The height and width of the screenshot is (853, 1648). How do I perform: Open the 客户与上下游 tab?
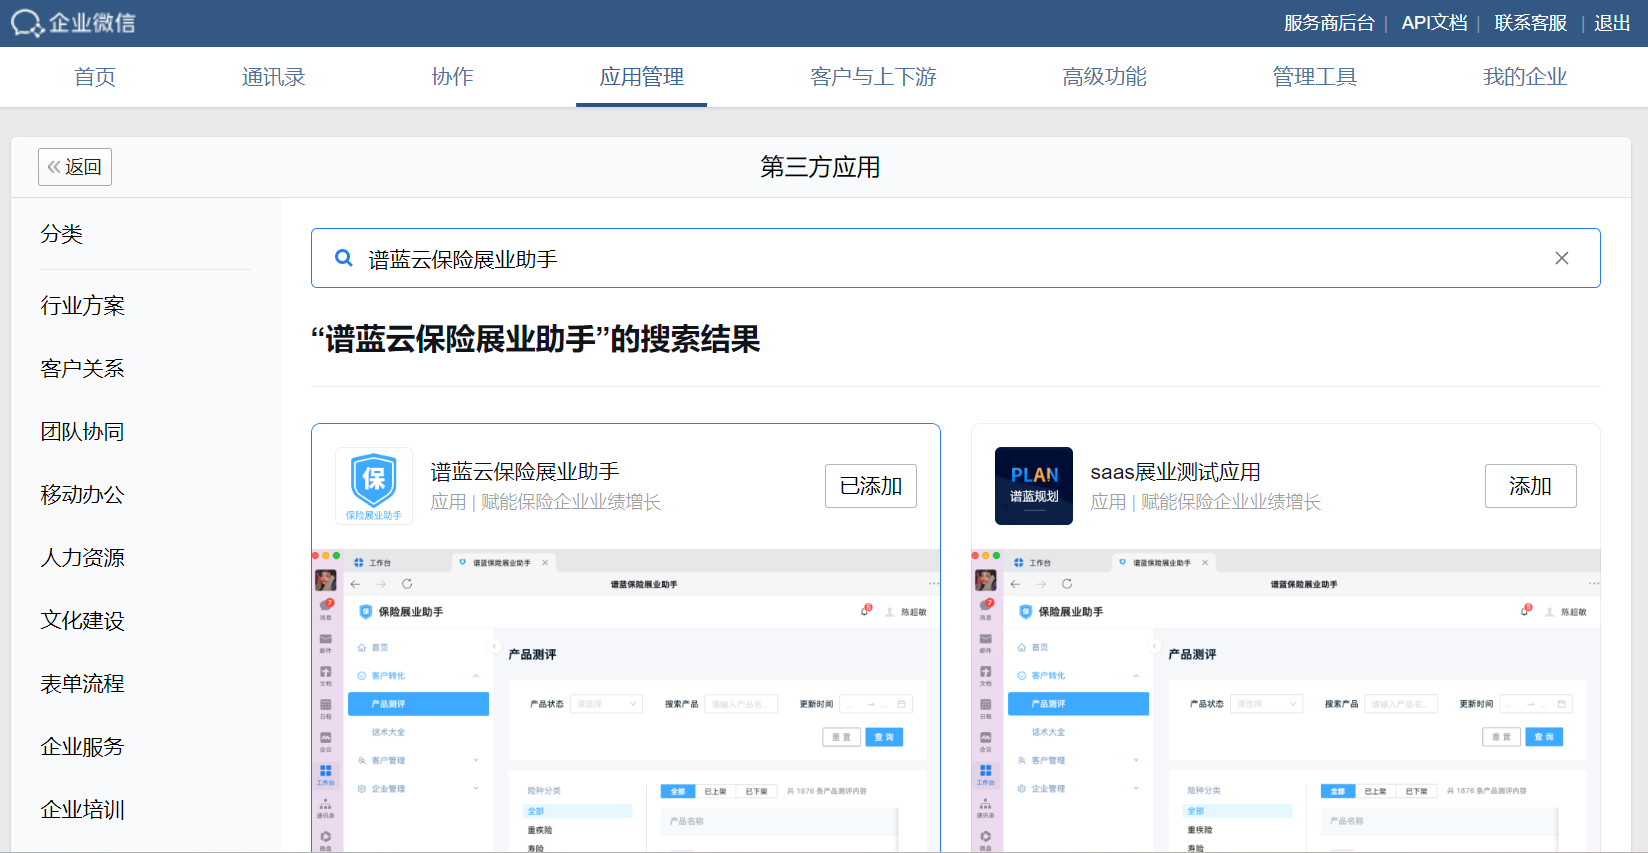(x=872, y=77)
